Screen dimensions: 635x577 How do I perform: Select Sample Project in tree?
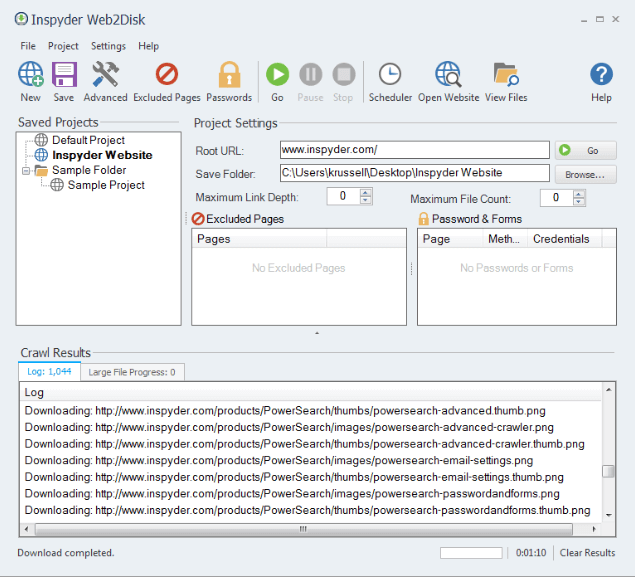point(106,185)
